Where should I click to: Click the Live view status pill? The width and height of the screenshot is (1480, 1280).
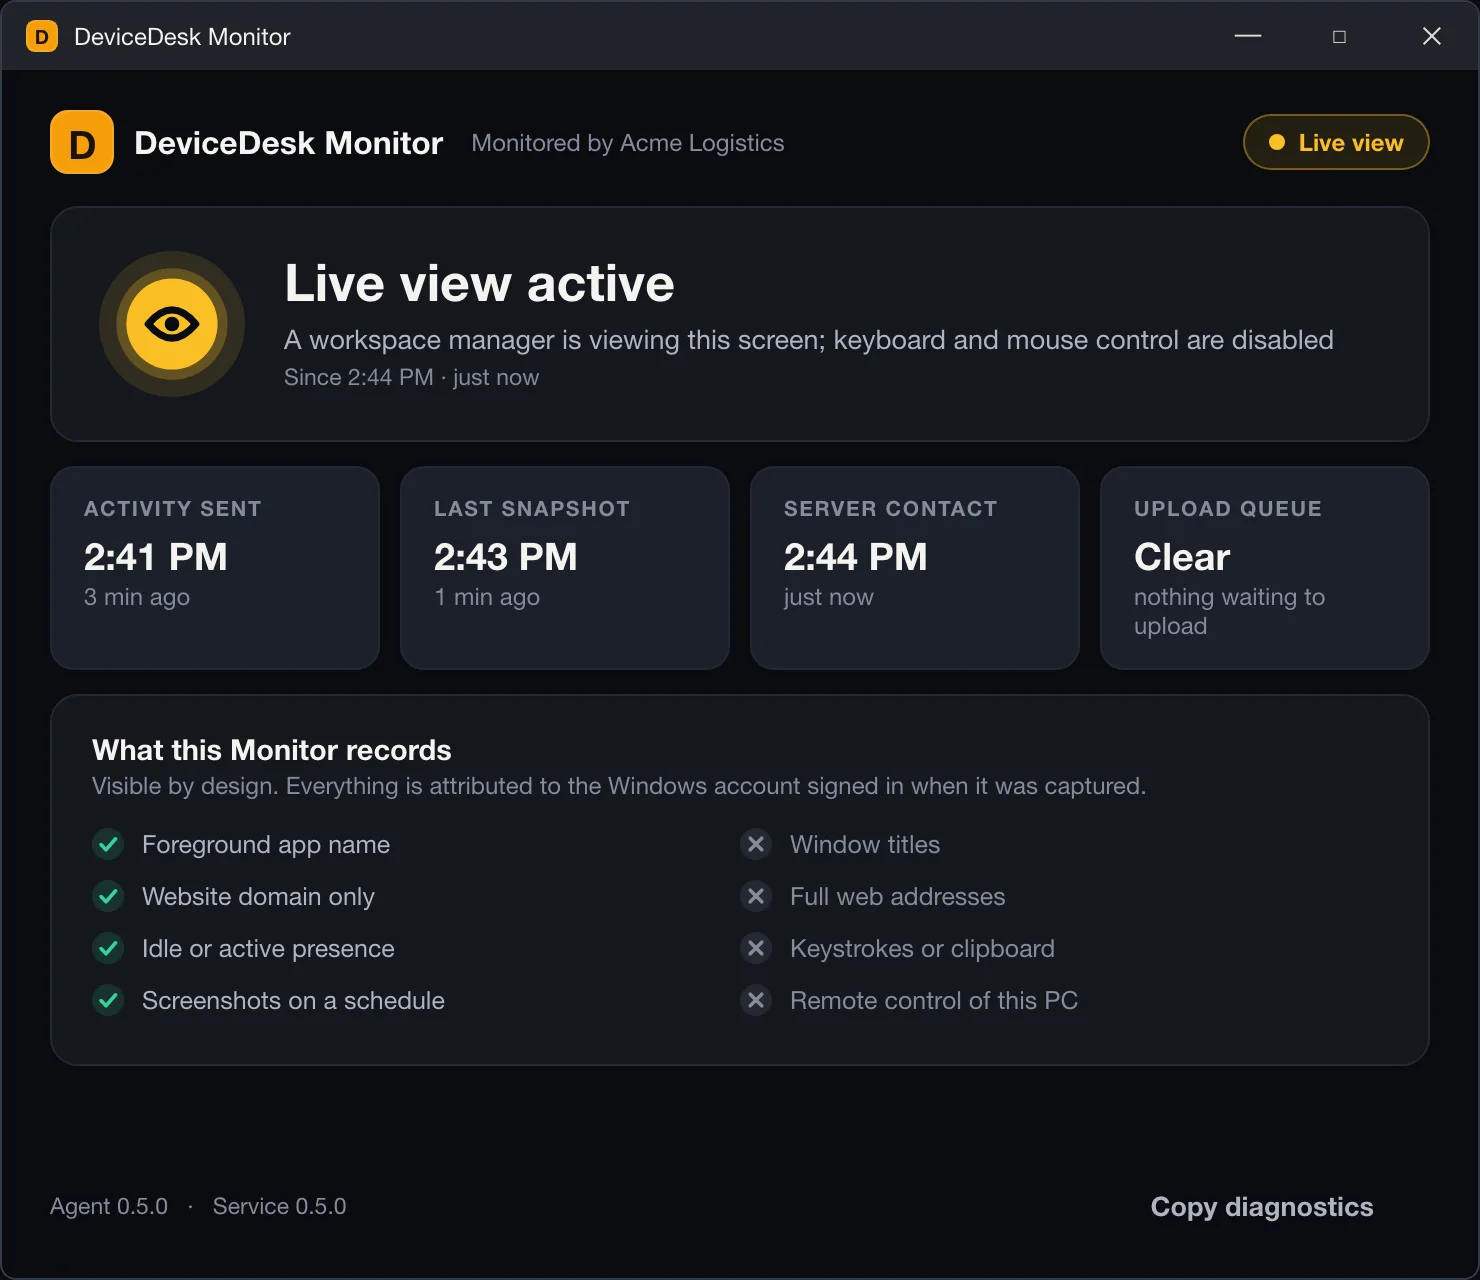coord(1336,142)
